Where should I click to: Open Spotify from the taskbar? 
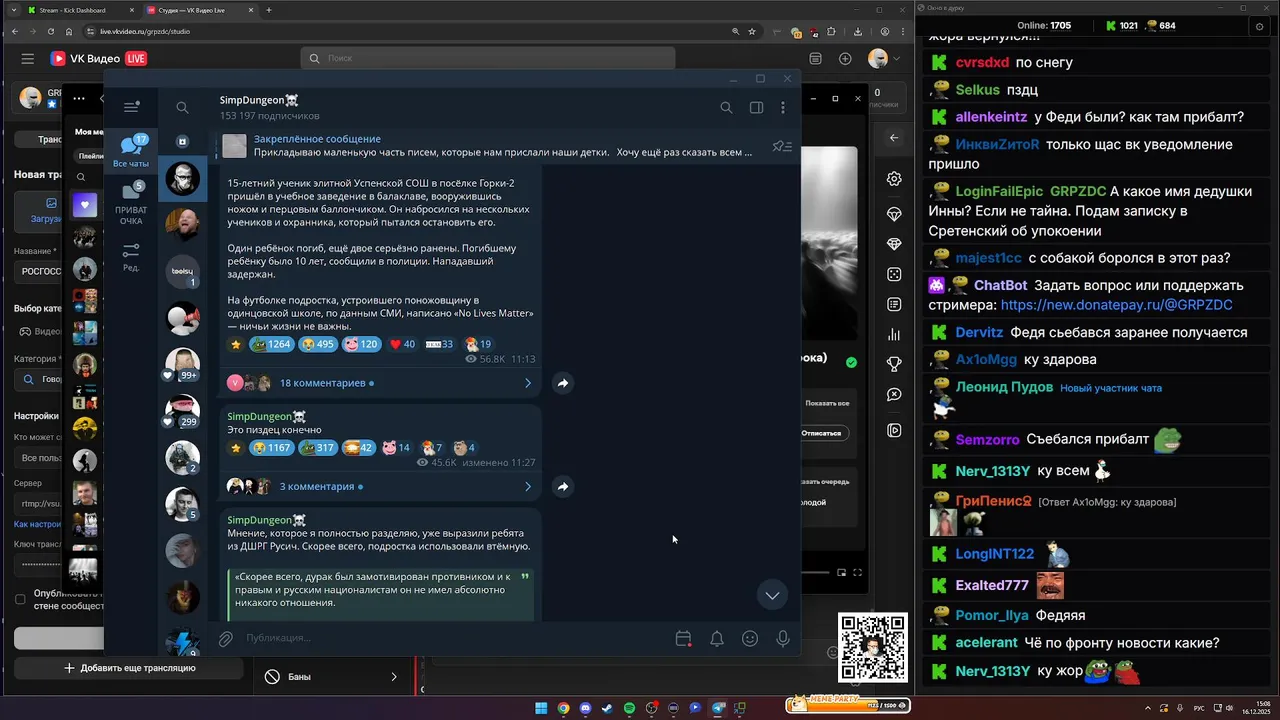pyautogui.click(x=629, y=708)
